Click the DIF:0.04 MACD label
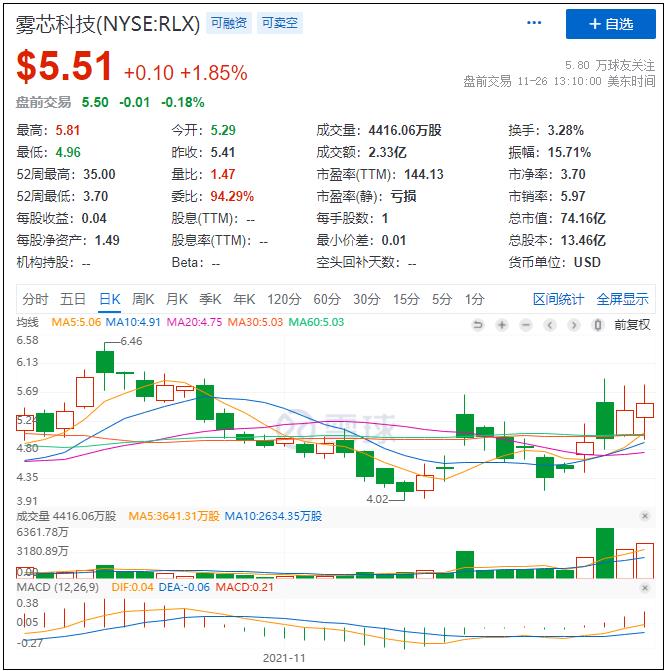 point(132,587)
